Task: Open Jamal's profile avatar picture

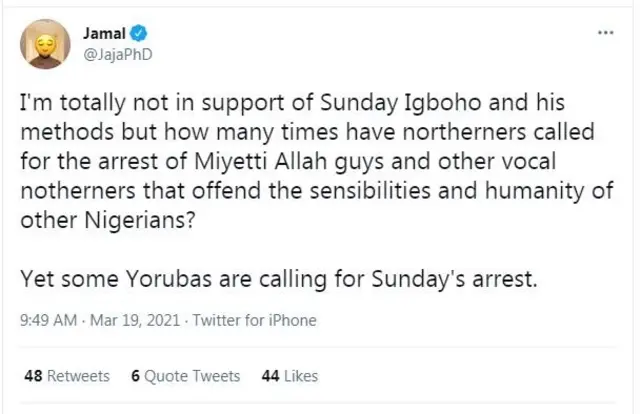Action: (x=45, y=44)
